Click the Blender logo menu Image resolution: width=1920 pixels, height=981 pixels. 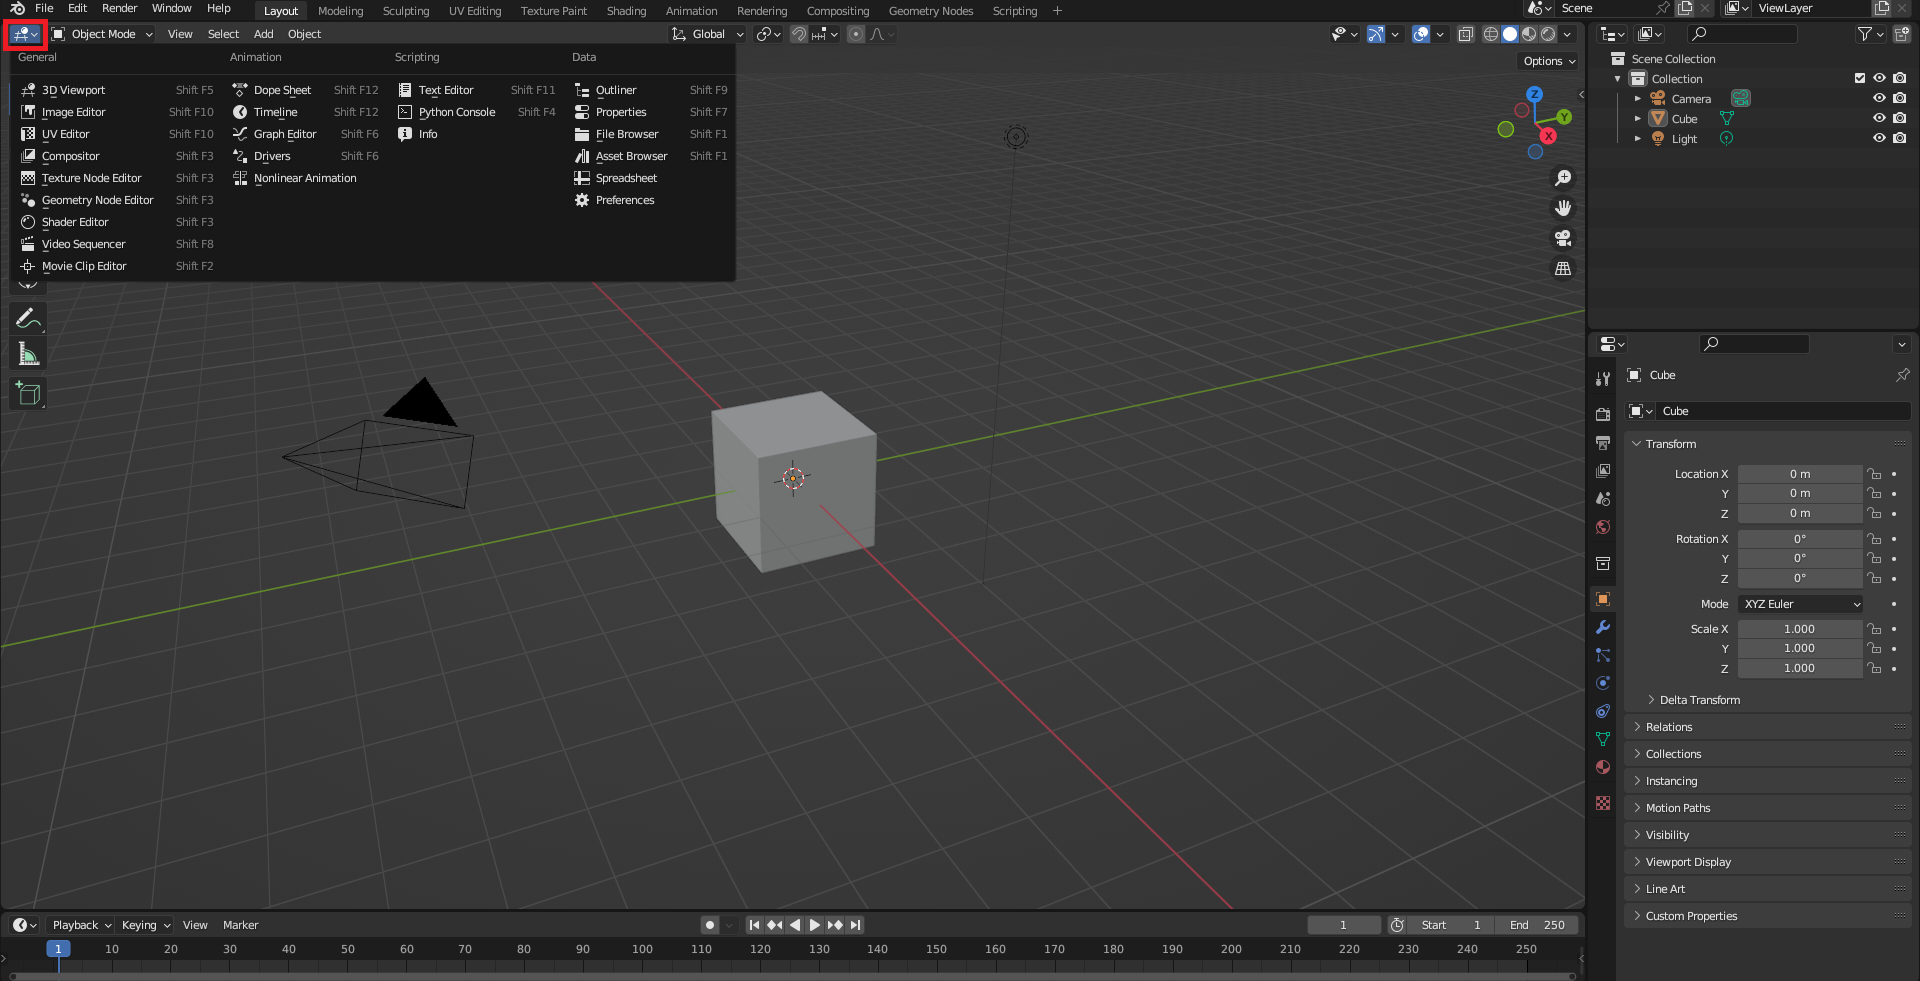click(17, 8)
